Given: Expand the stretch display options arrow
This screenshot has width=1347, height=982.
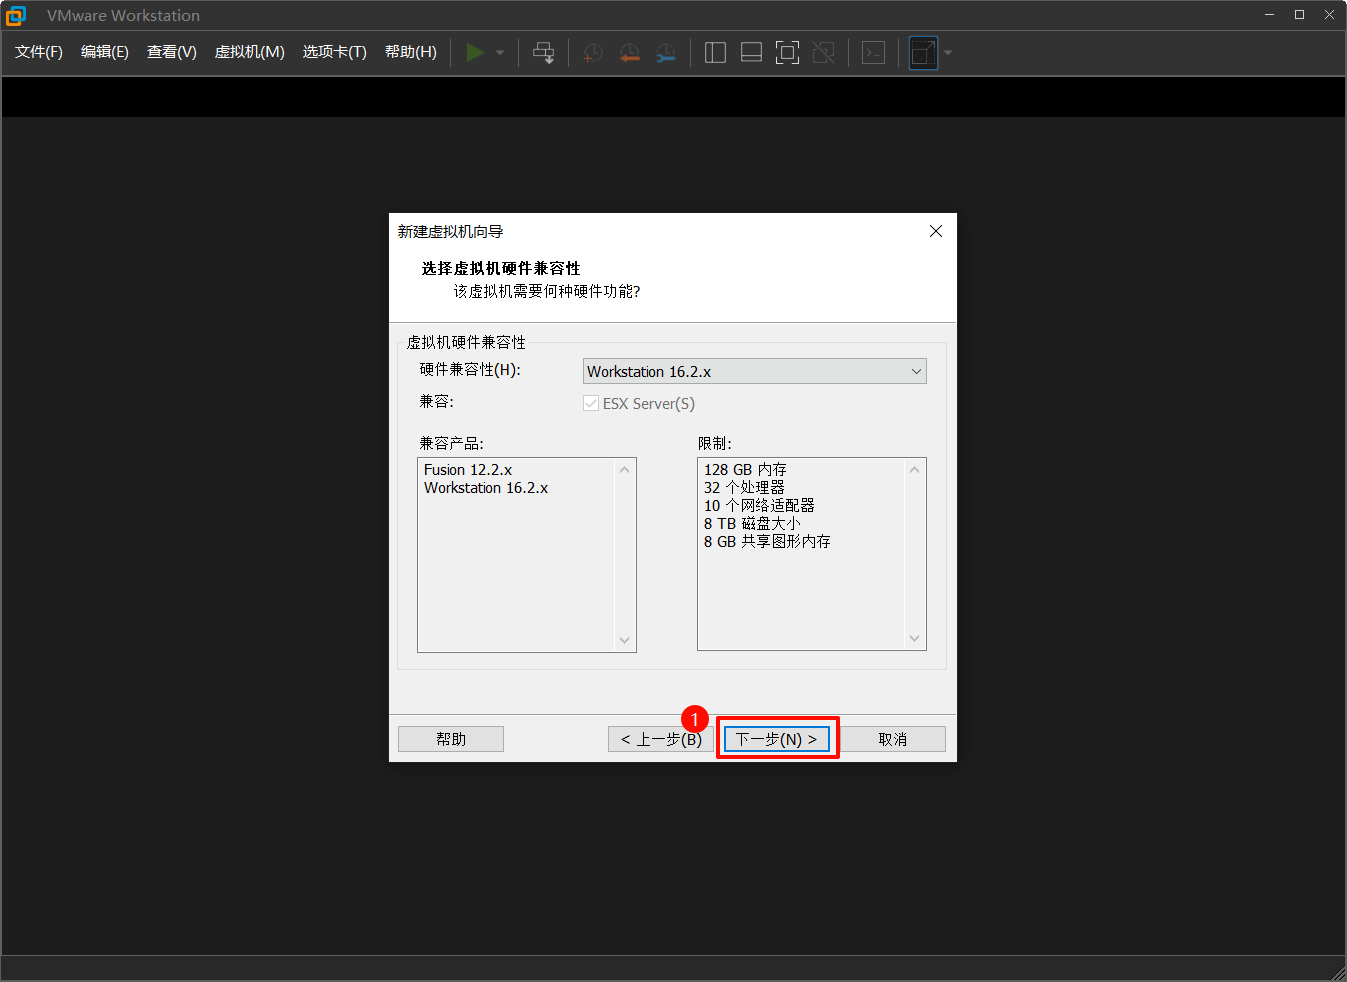Looking at the screenshot, I should (948, 53).
